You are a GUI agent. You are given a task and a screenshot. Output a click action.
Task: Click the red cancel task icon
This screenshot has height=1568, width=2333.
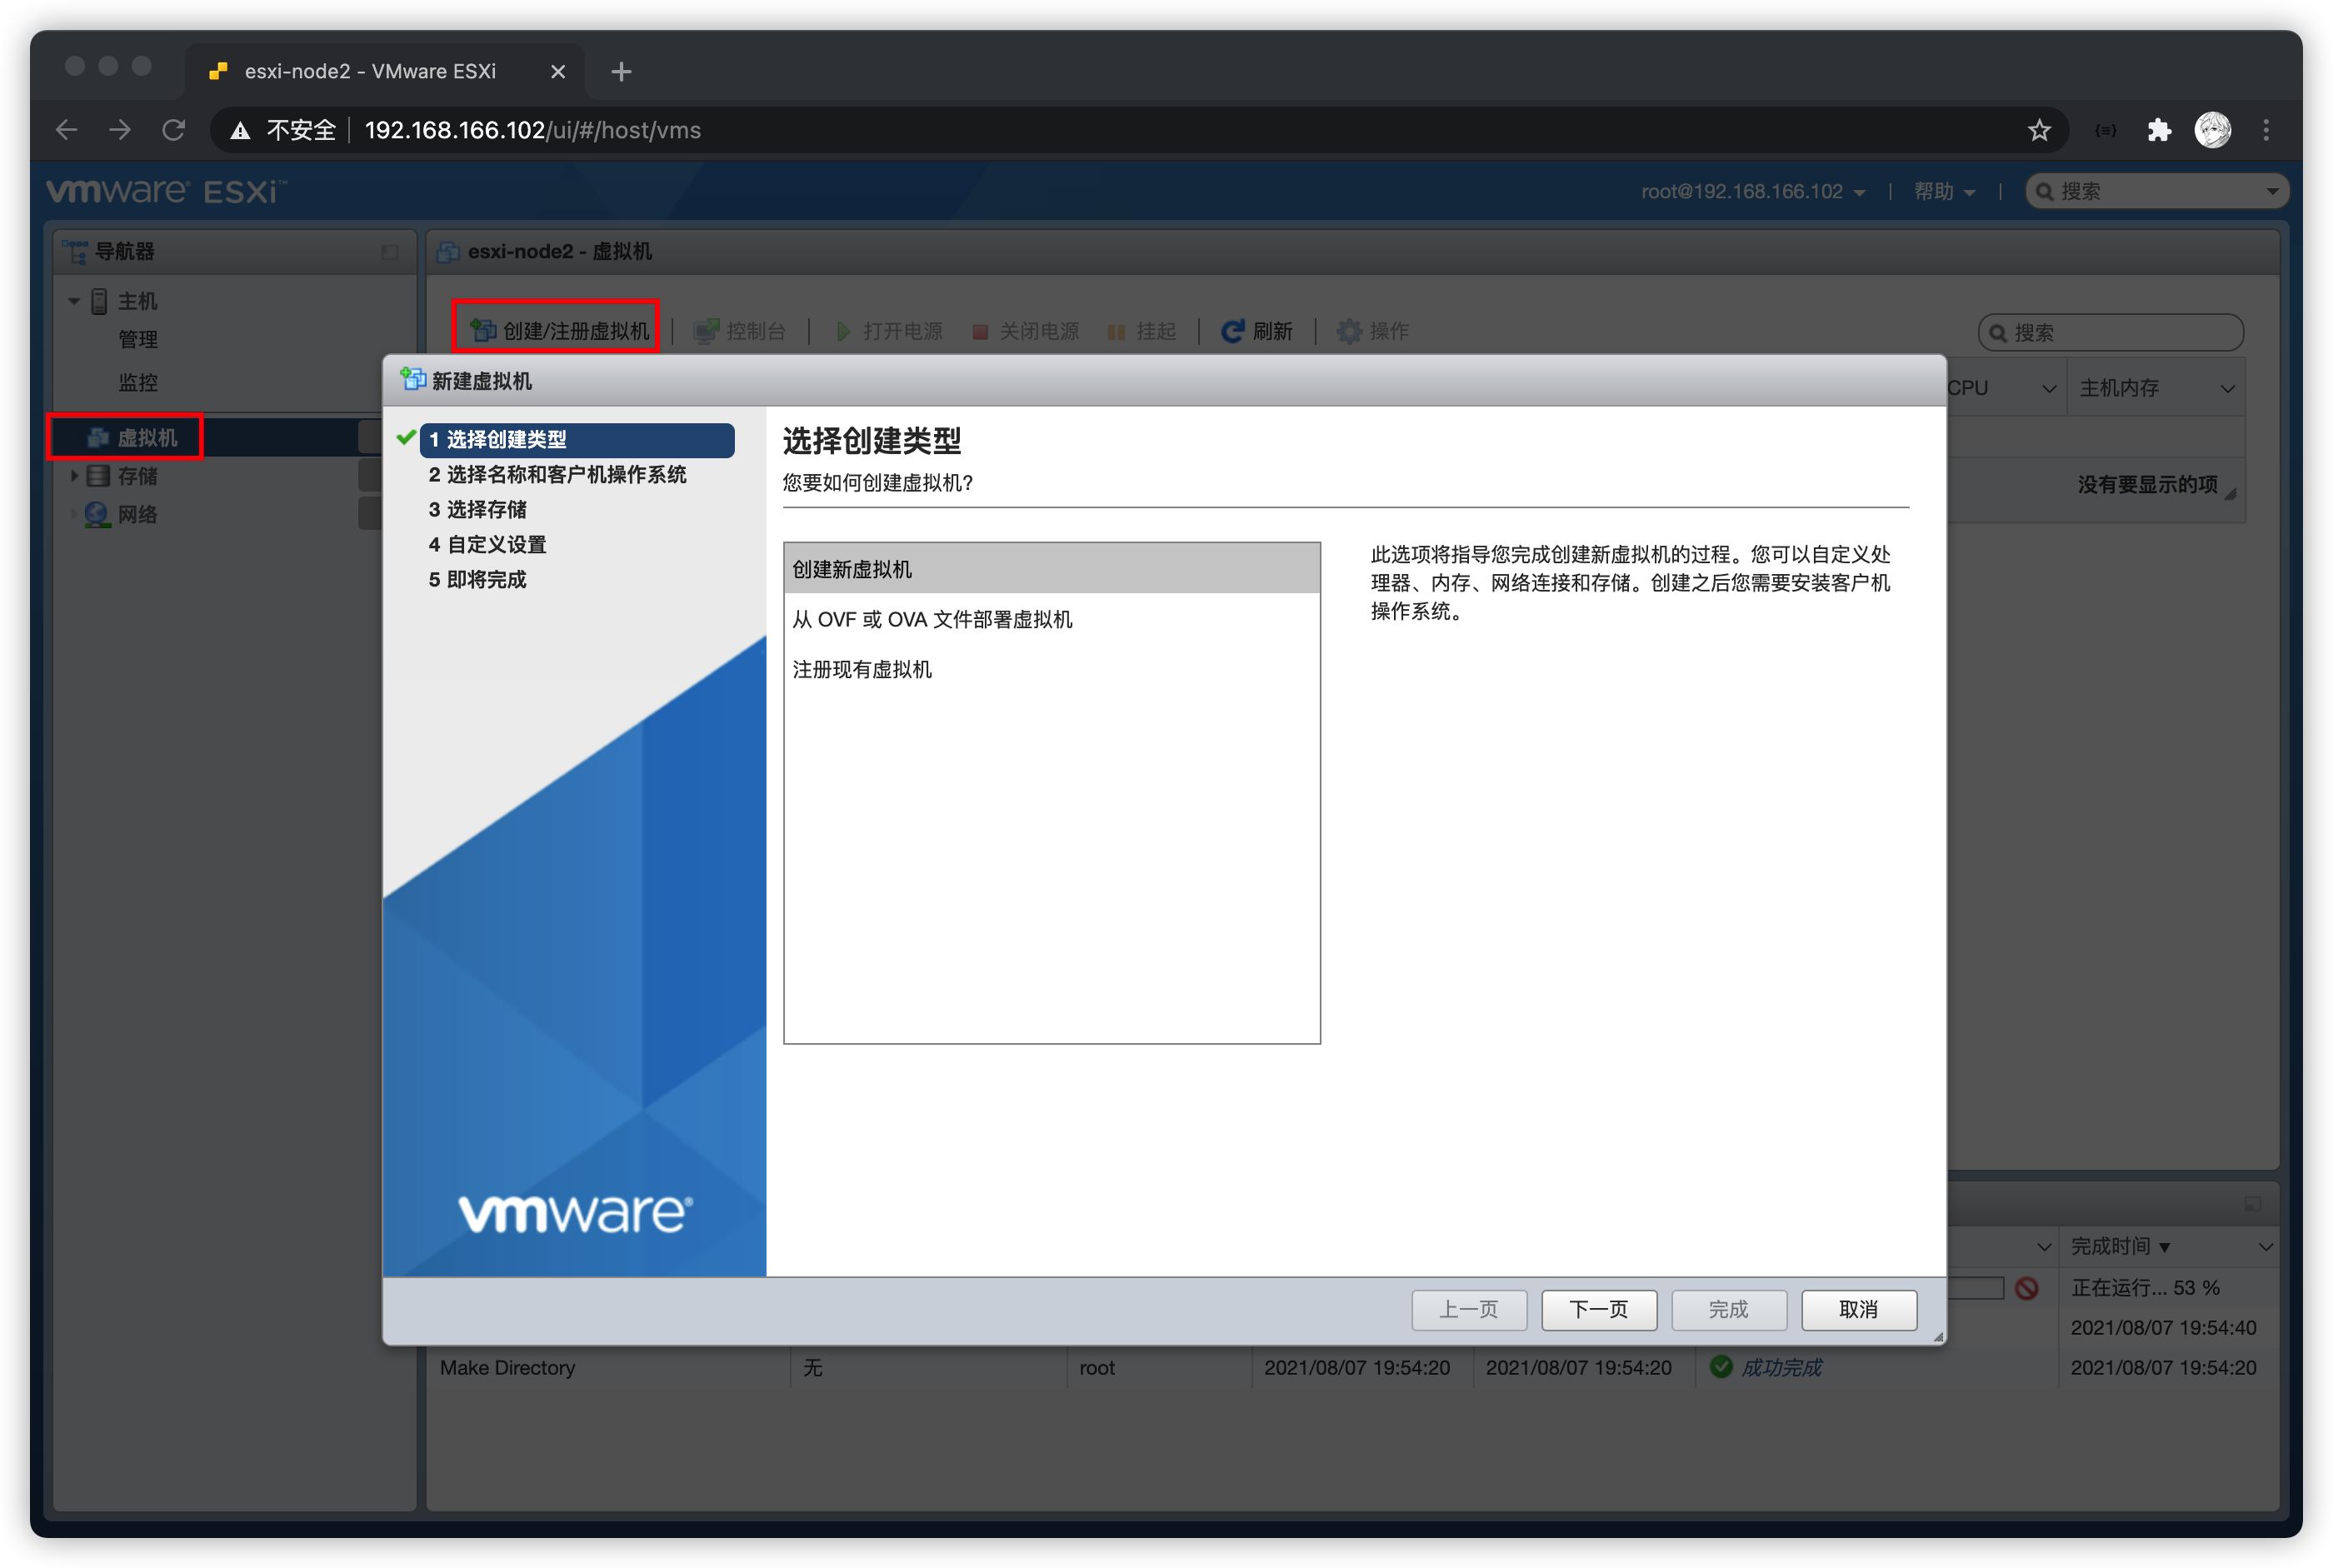(x=2027, y=1288)
